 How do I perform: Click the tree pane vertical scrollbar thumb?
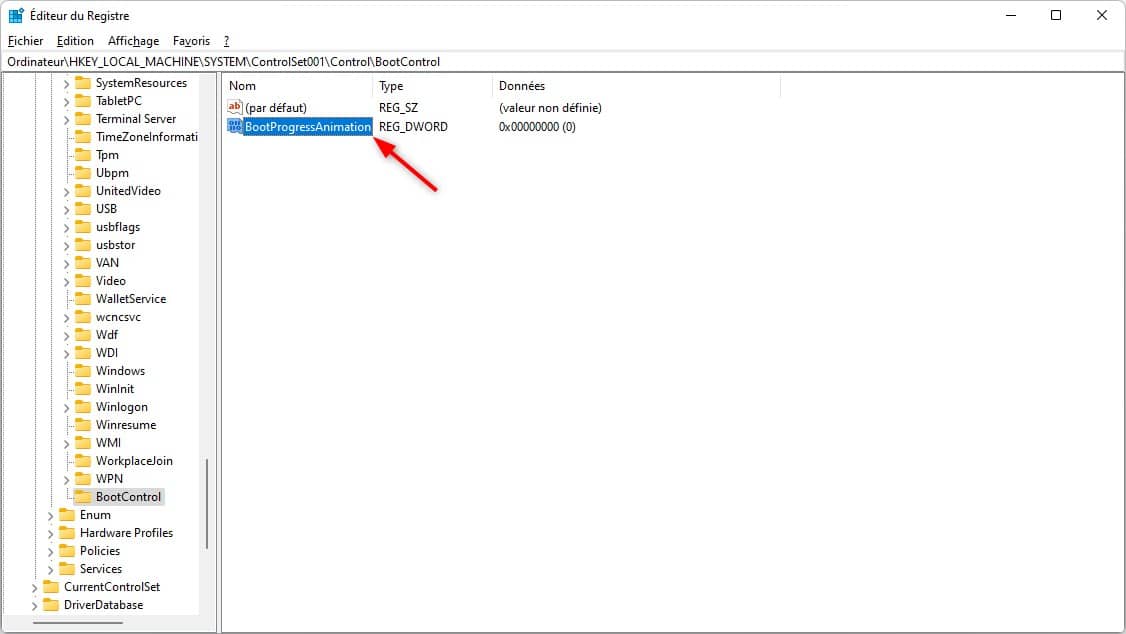point(207,504)
